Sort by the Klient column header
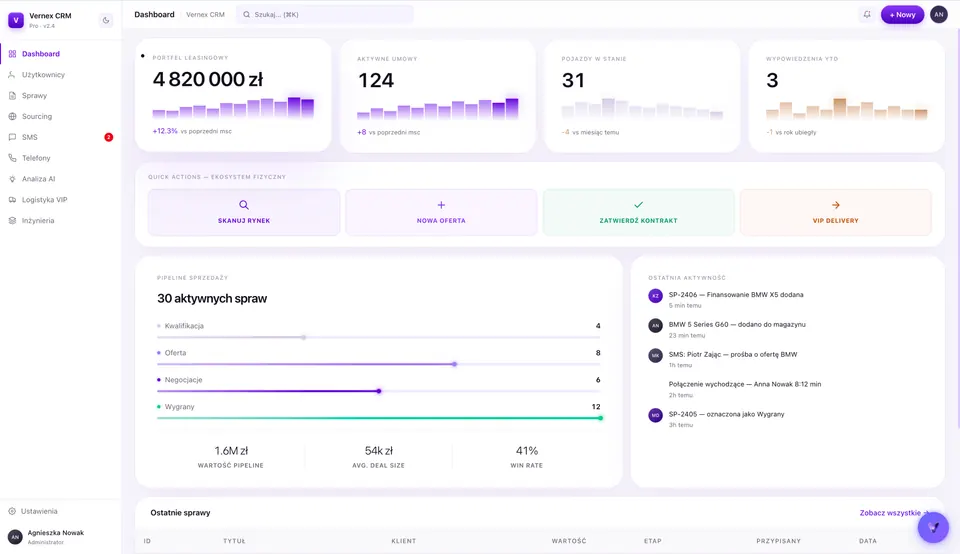Image resolution: width=960 pixels, height=554 pixels. point(403,541)
